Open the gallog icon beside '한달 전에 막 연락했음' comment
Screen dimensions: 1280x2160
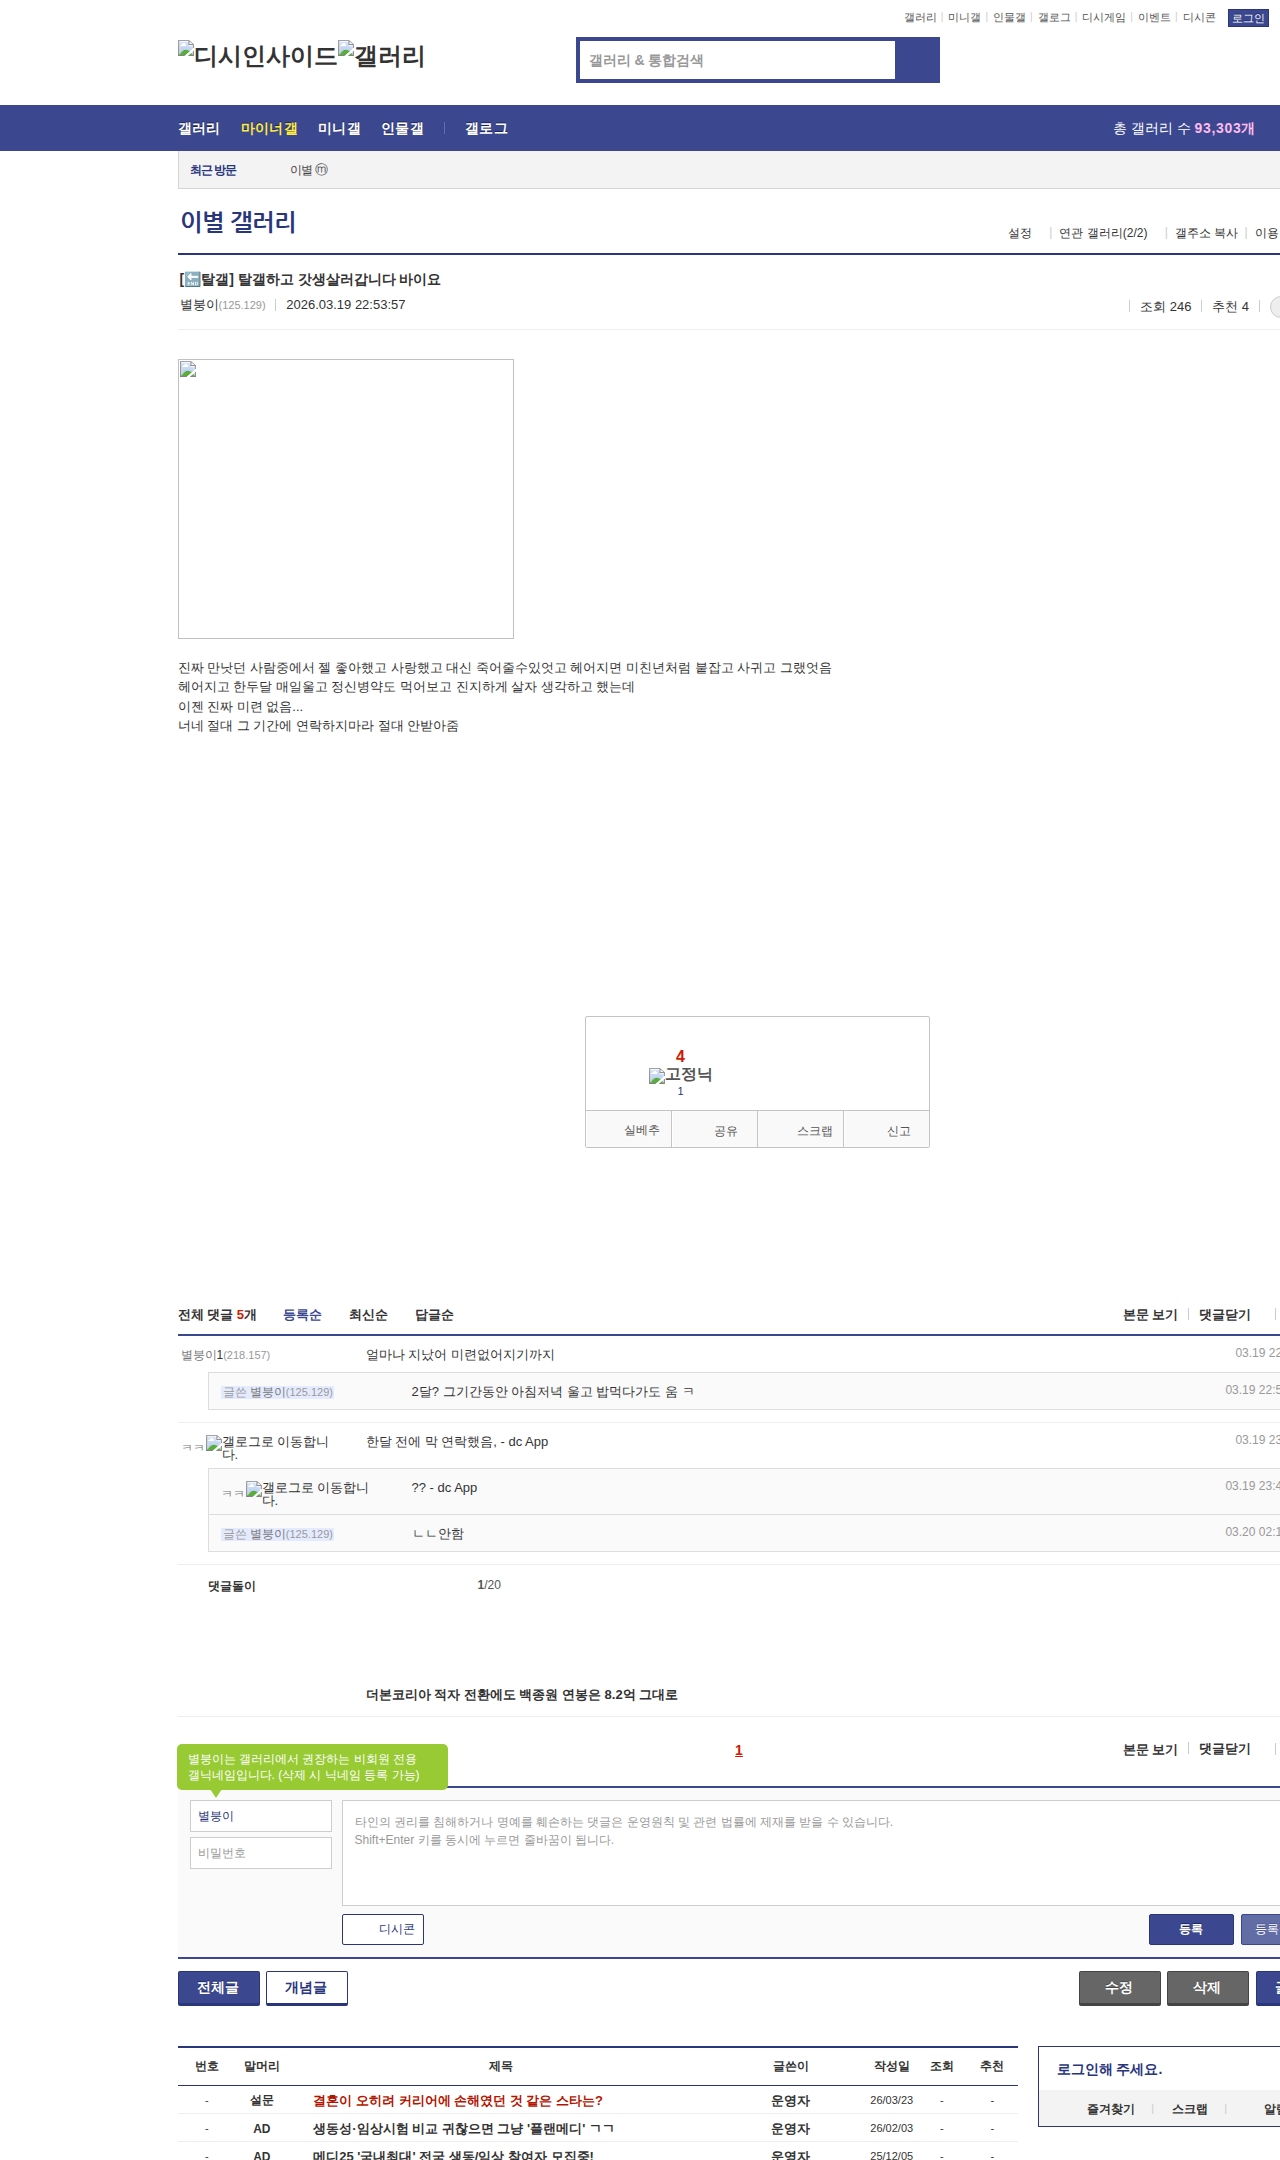click(267, 1446)
